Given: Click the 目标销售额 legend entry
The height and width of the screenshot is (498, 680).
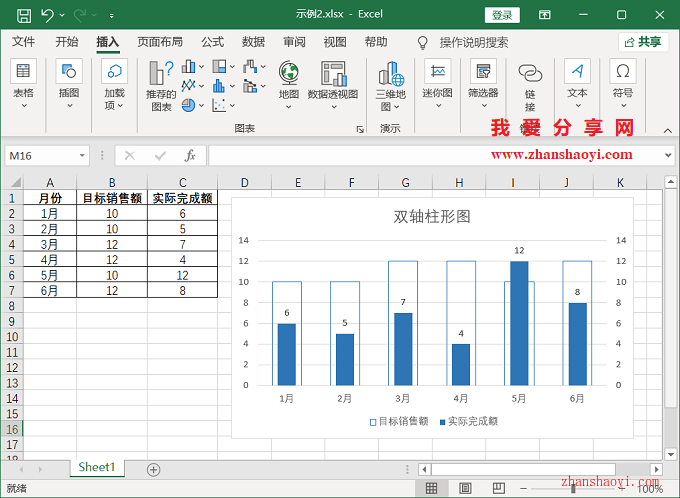Looking at the screenshot, I should click(399, 421).
